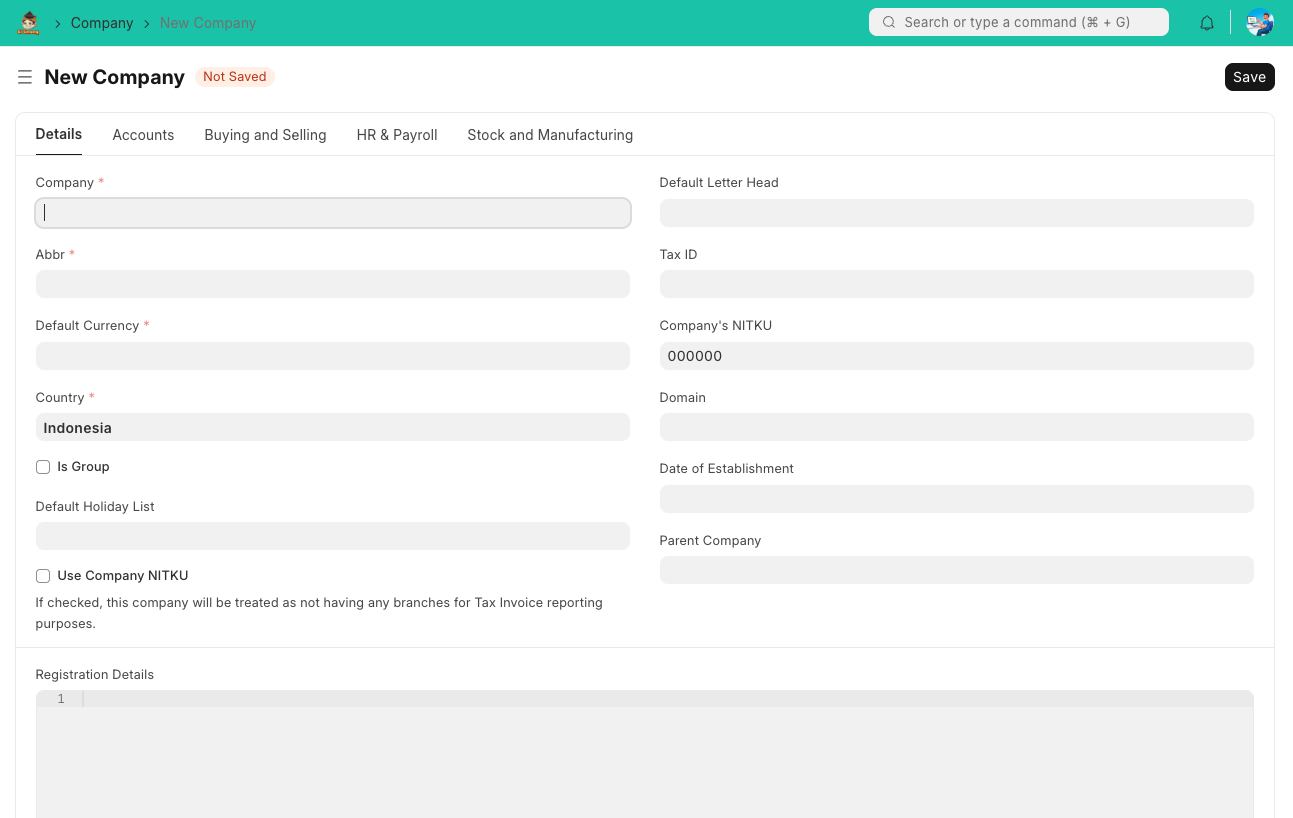Screen dimensions: 1293x818
Task: Click the Save button
Action: (x=1249, y=77)
